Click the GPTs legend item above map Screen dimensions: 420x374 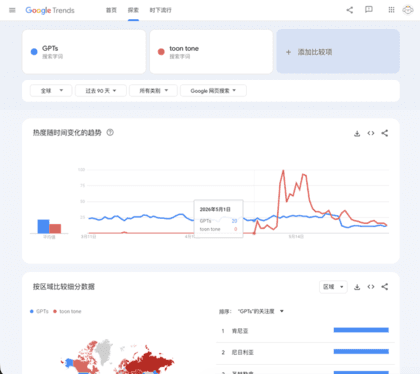tap(39, 311)
